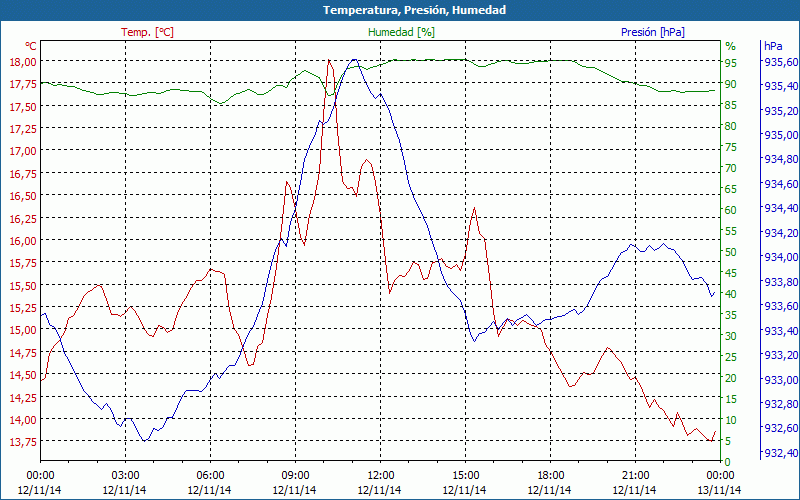Click temperature axis value '16,25'

coord(23,218)
